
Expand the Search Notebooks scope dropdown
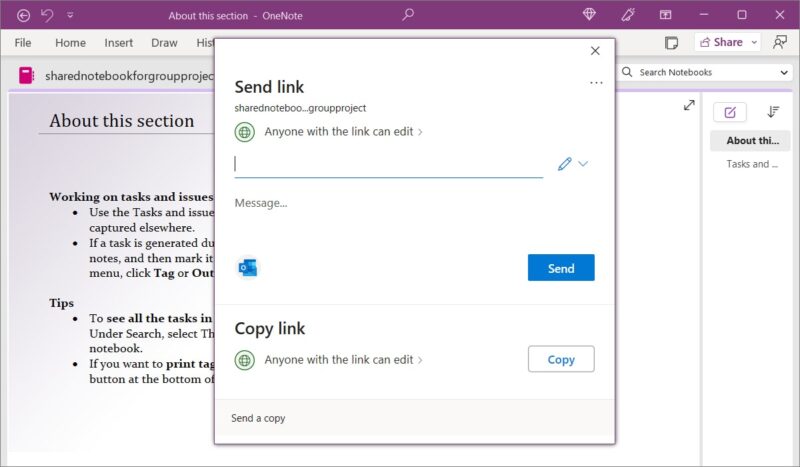[784, 72]
